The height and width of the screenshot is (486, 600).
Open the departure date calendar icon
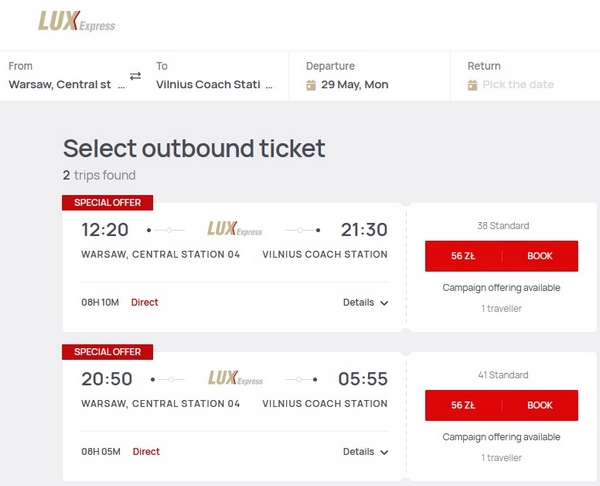(311, 85)
